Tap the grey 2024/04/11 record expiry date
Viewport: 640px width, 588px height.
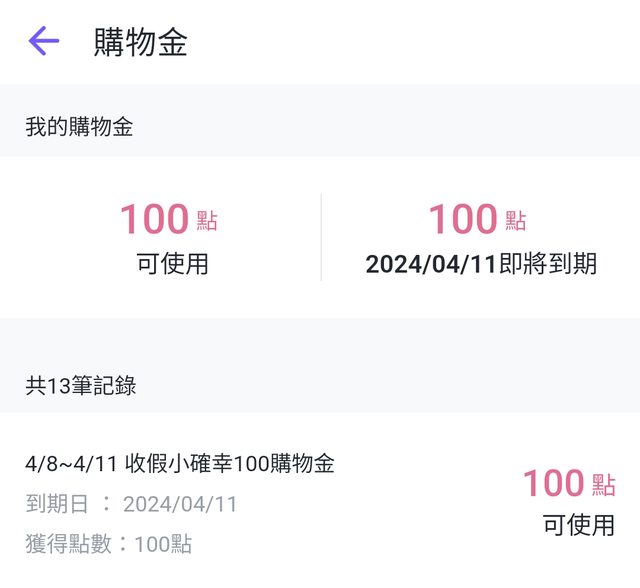(x=180, y=504)
